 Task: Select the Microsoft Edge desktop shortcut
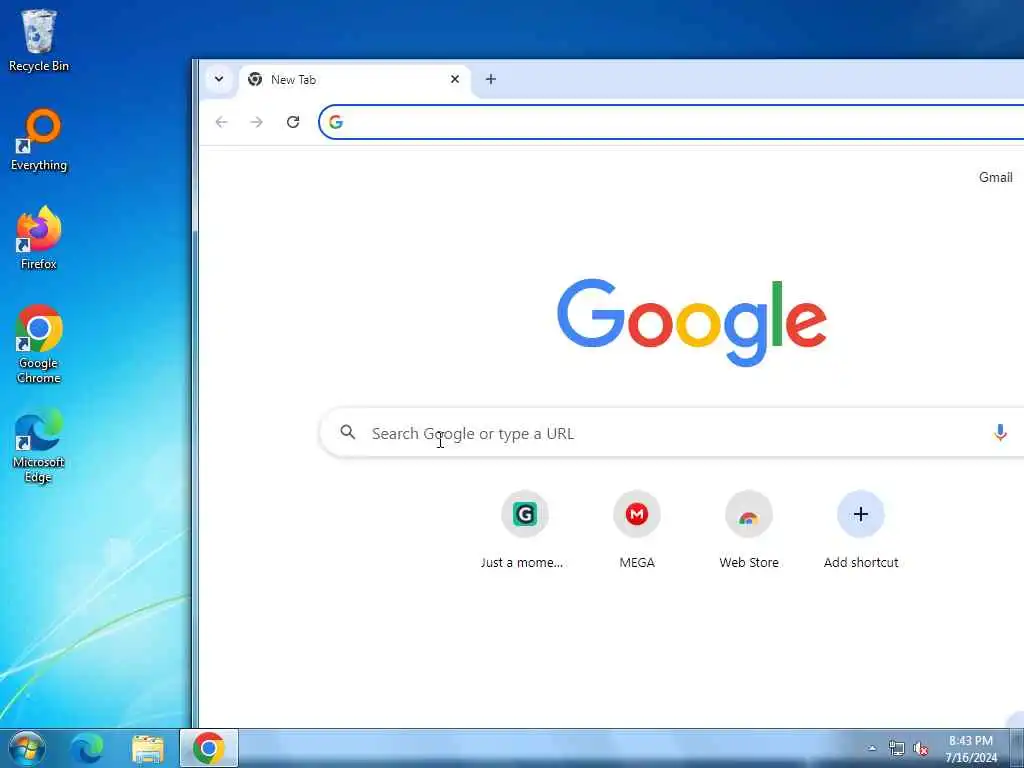(x=39, y=447)
